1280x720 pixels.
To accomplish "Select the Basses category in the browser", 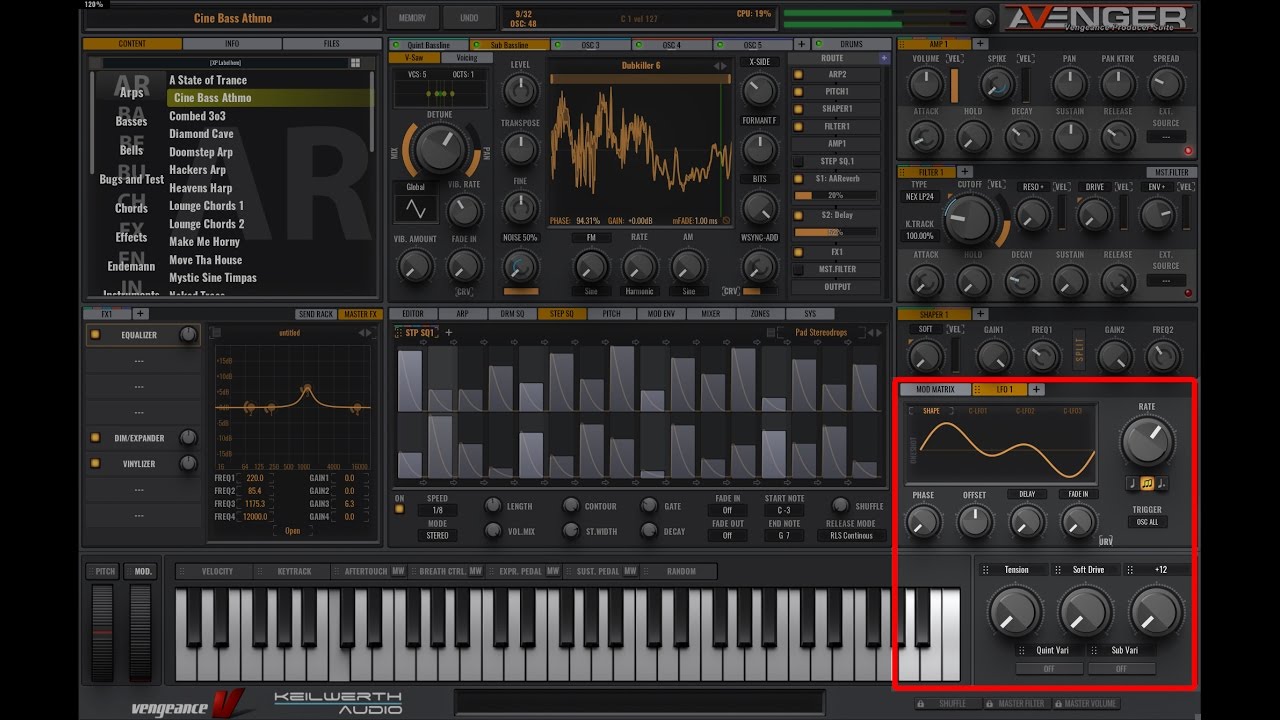I will coord(131,122).
